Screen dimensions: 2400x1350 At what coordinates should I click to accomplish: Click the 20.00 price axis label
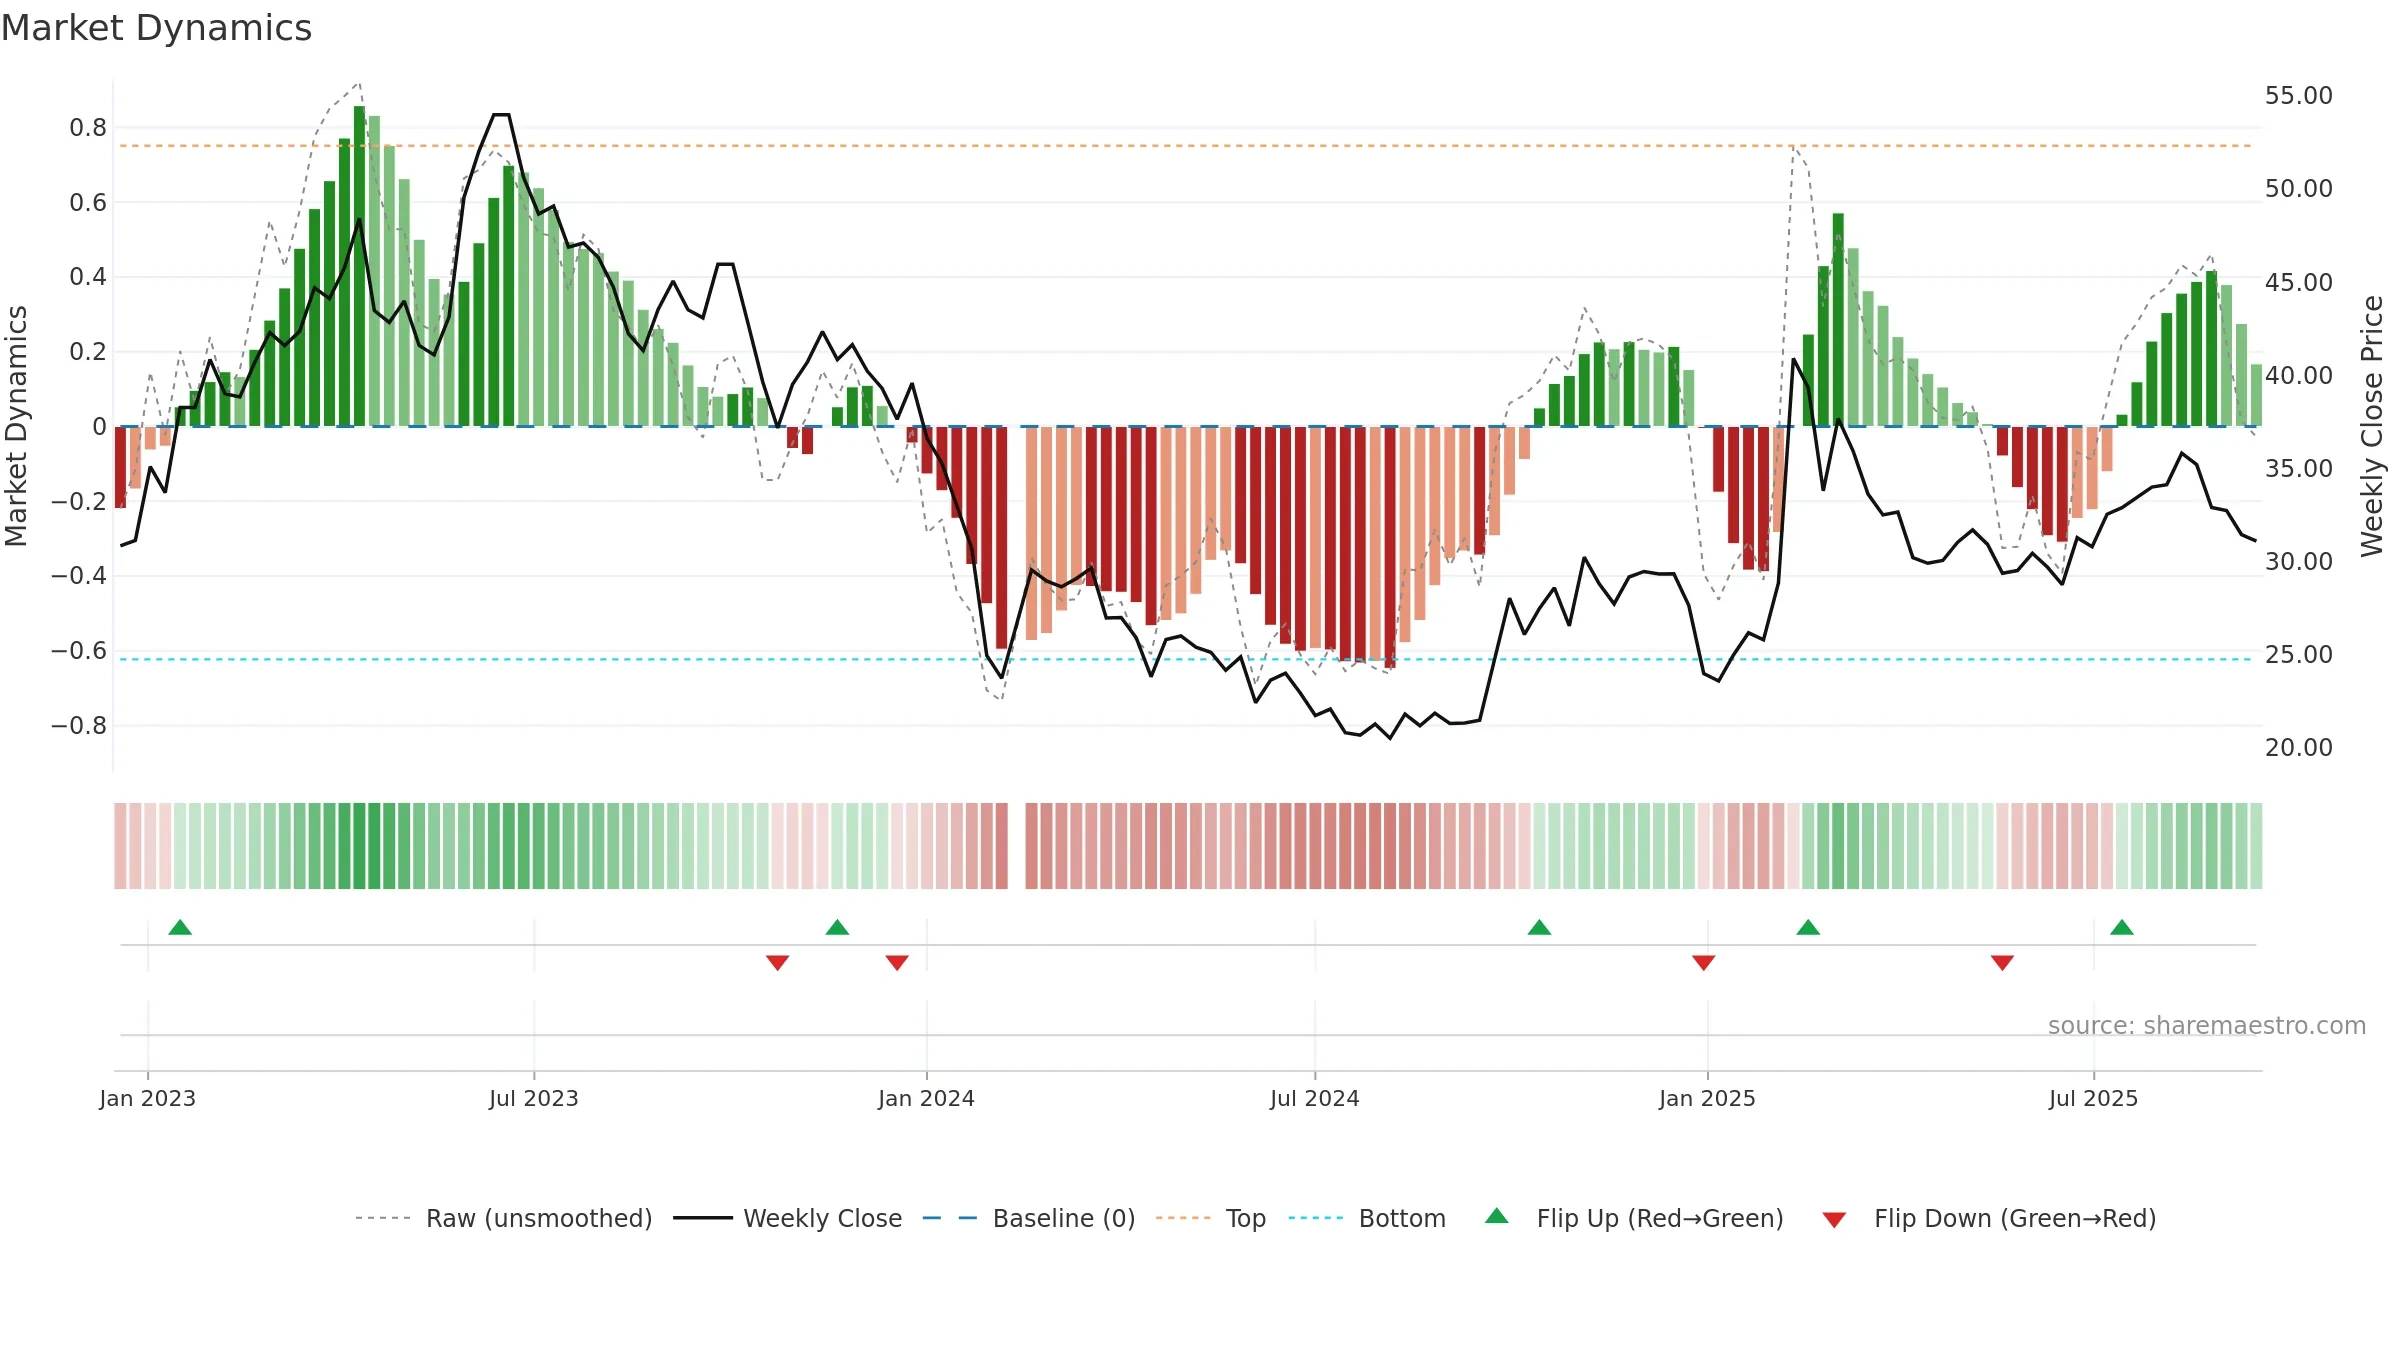[x=2299, y=748]
